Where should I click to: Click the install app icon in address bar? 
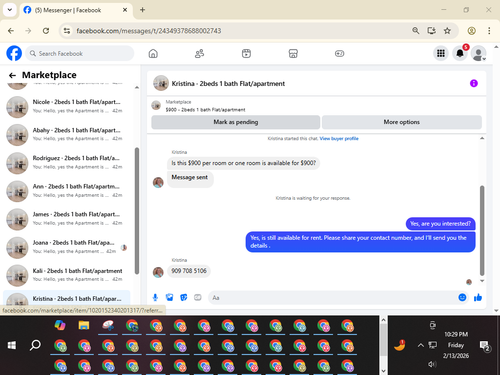pos(431,31)
